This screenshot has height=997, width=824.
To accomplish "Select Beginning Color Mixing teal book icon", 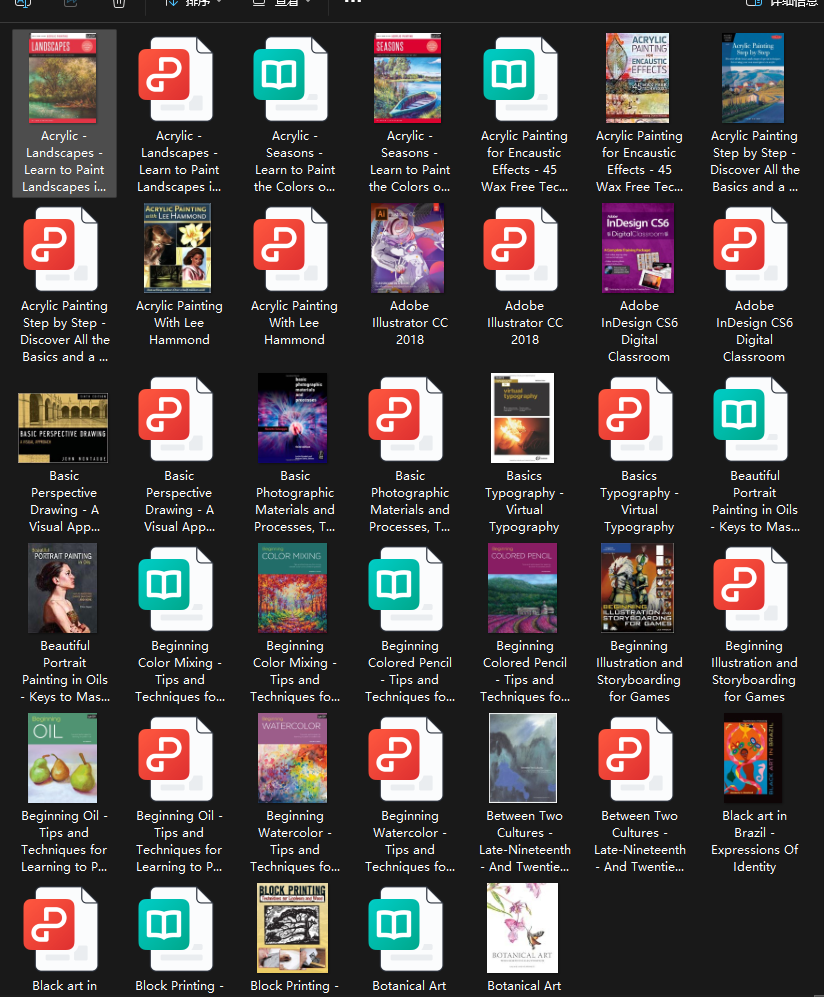I will coord(175,588).
